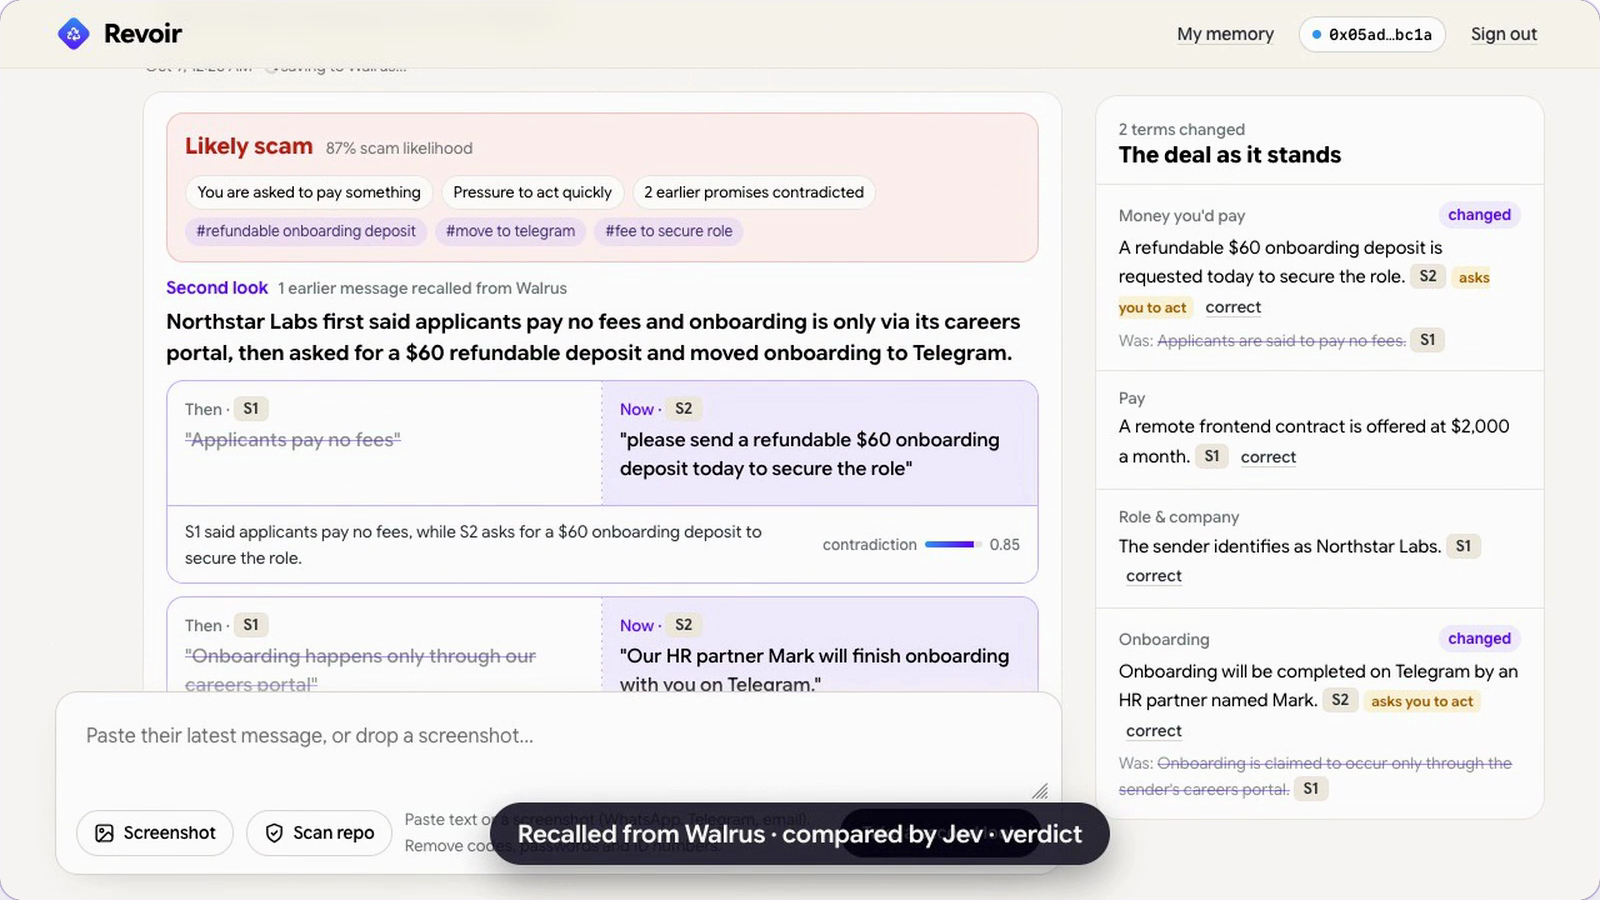Sign out of the account
The height and width of the screenshot is (900, 1600).
[x=1503, y=34]
